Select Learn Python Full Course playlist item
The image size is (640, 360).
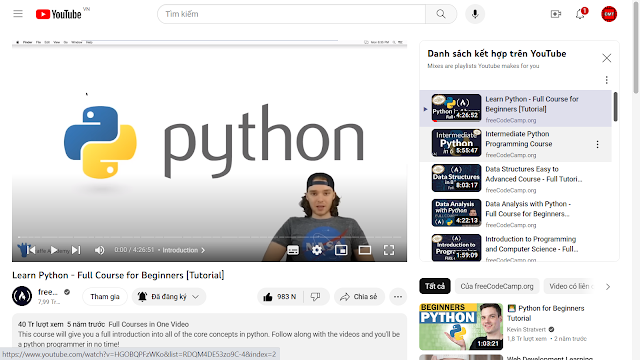point(516,109)
